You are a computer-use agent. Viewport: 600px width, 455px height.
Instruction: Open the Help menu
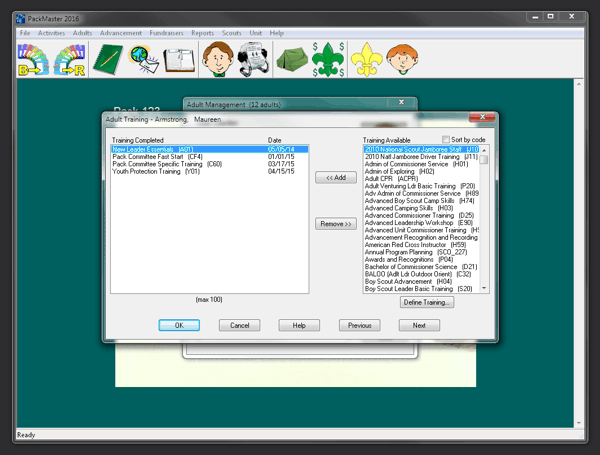[276, 33]
